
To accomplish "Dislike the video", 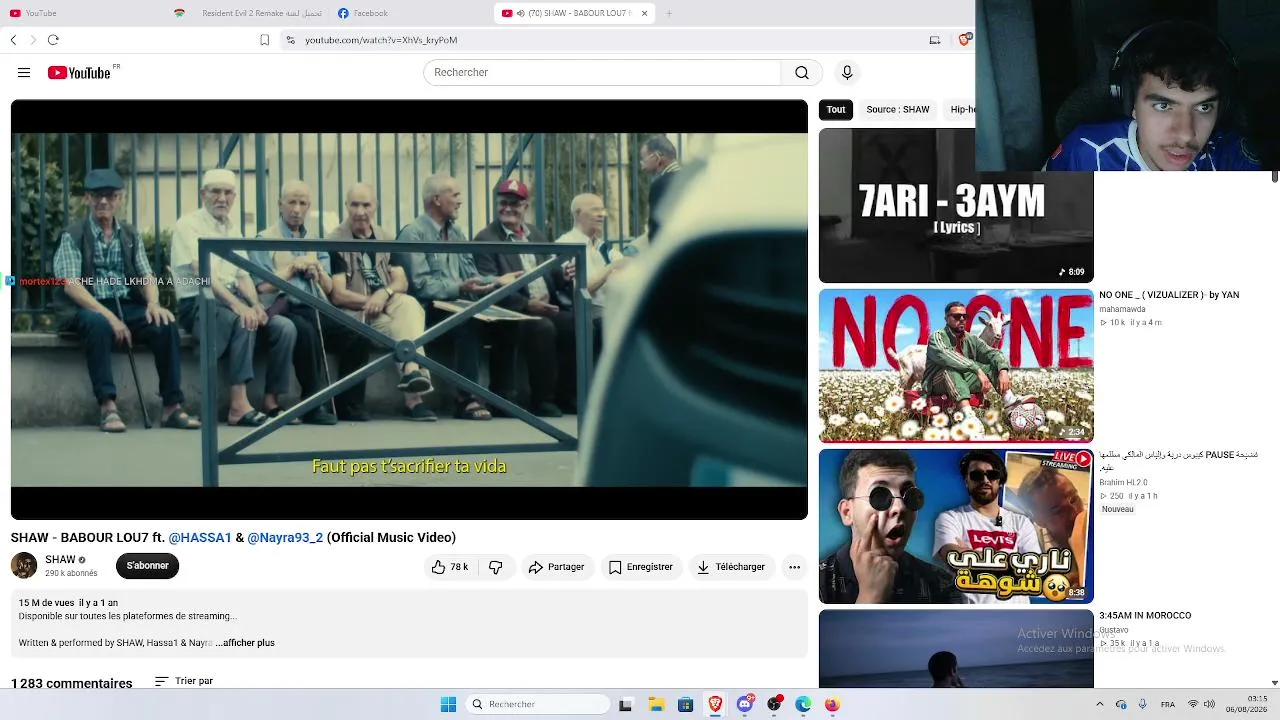I will pyautogui.click(x=496, y=567).
